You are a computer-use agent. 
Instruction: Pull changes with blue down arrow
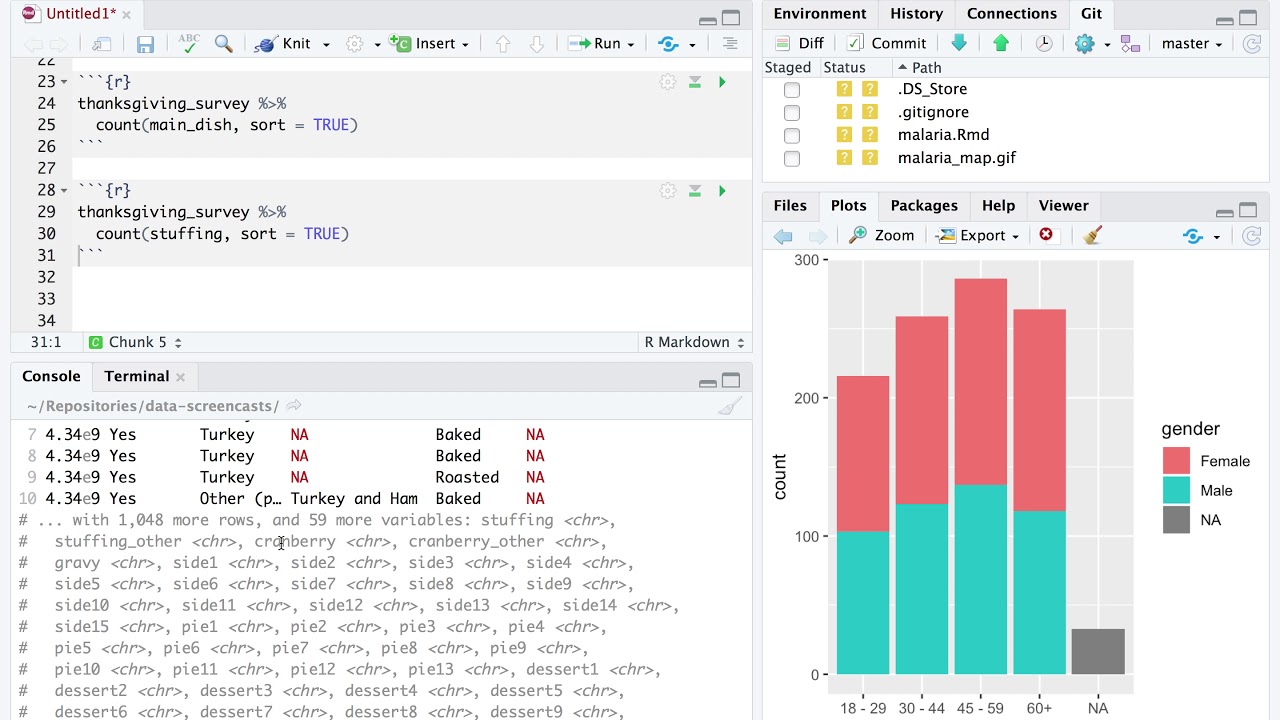(959, 43)
